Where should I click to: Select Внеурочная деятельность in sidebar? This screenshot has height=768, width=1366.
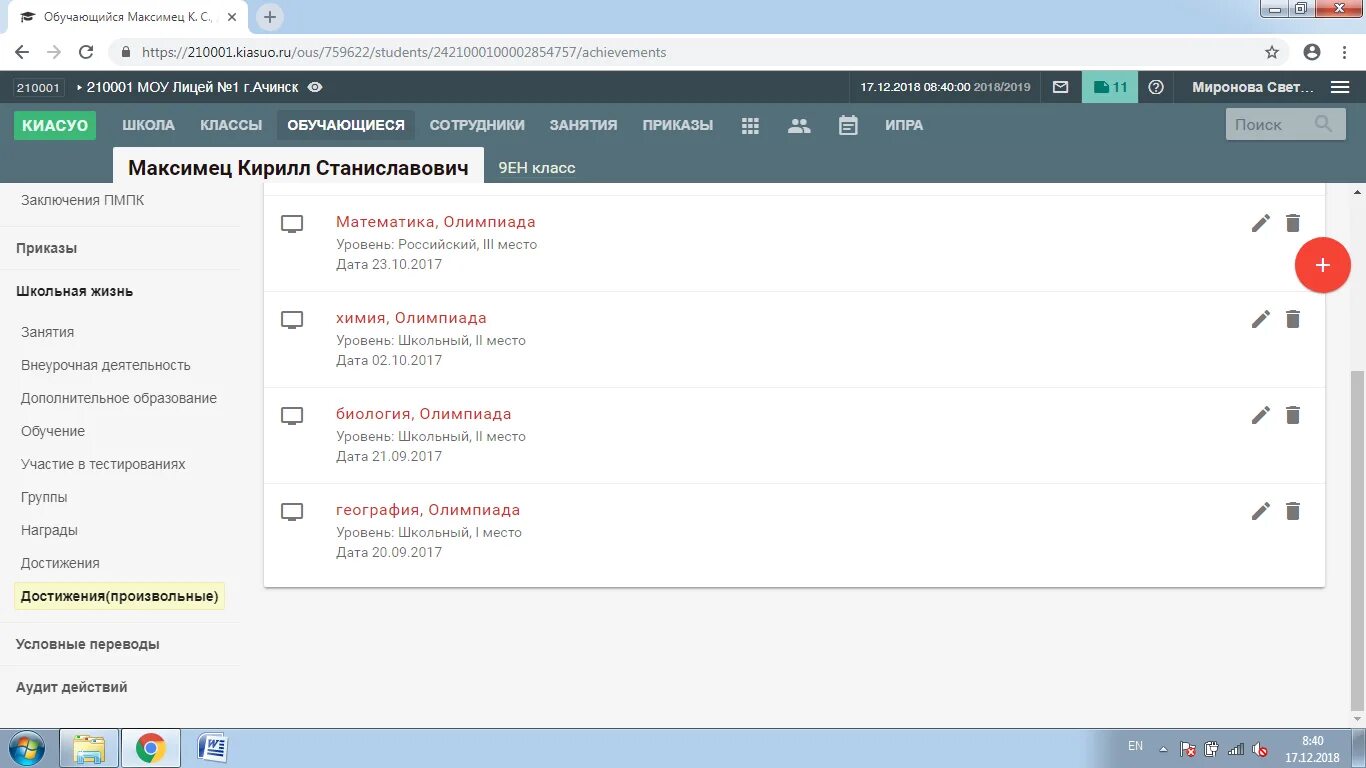[106, 365]
